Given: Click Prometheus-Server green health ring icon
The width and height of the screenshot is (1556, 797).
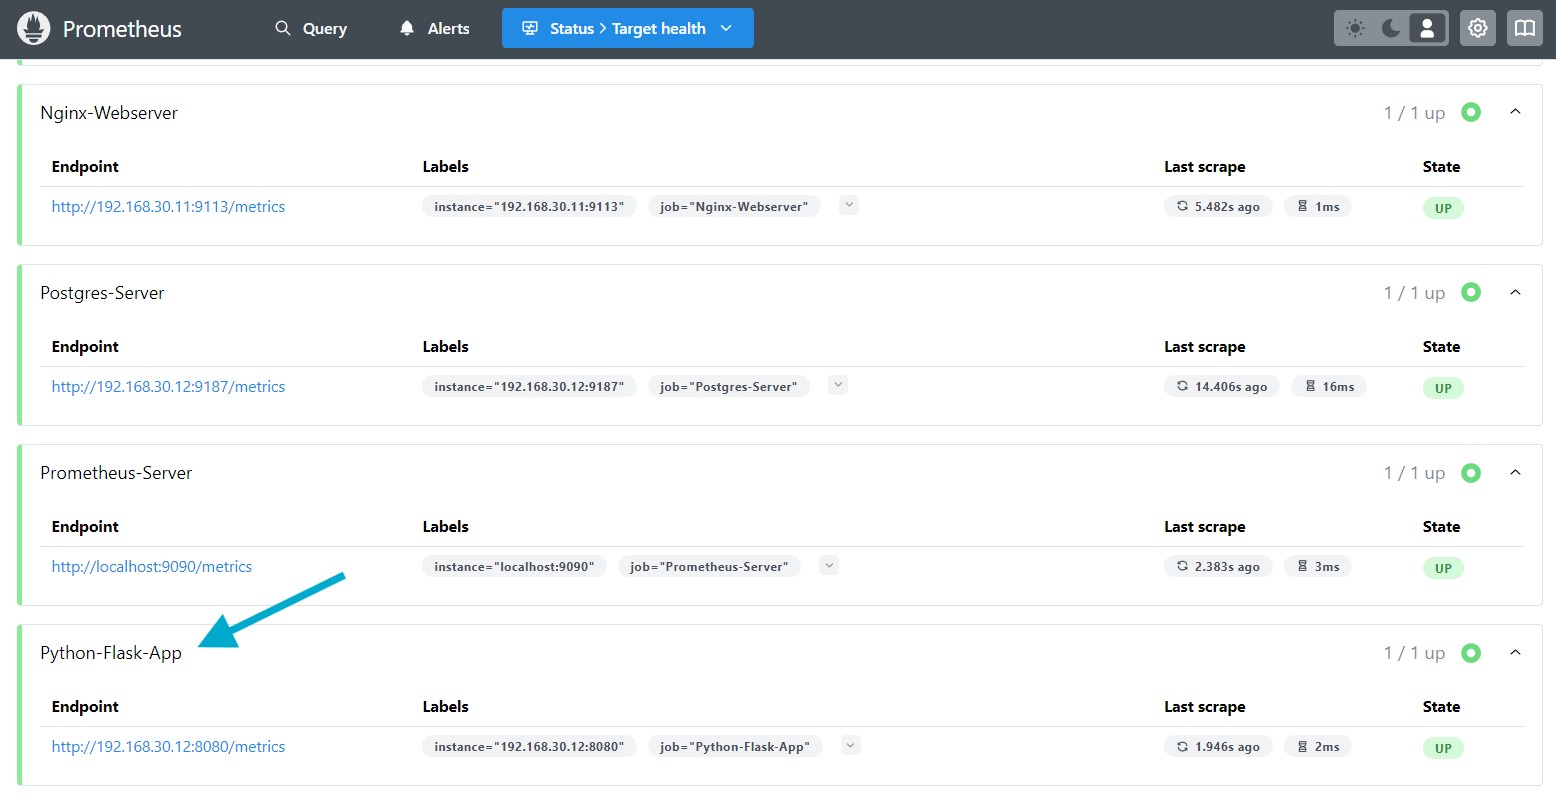Looking at the screenshot, I should (1471, 472).
